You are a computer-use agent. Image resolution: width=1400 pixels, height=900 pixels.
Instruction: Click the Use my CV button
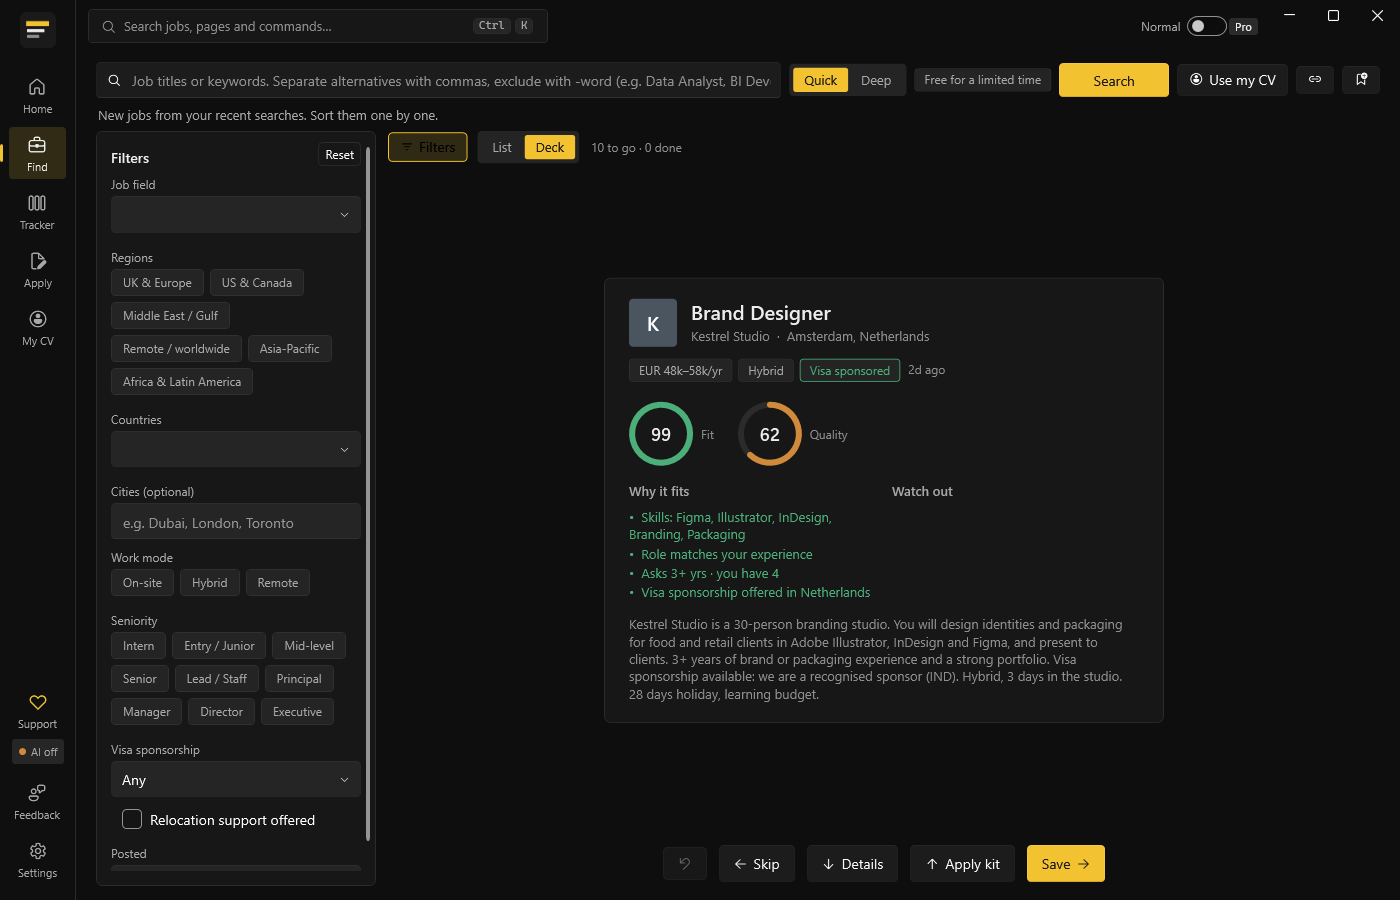click(x=1232, y=80)
